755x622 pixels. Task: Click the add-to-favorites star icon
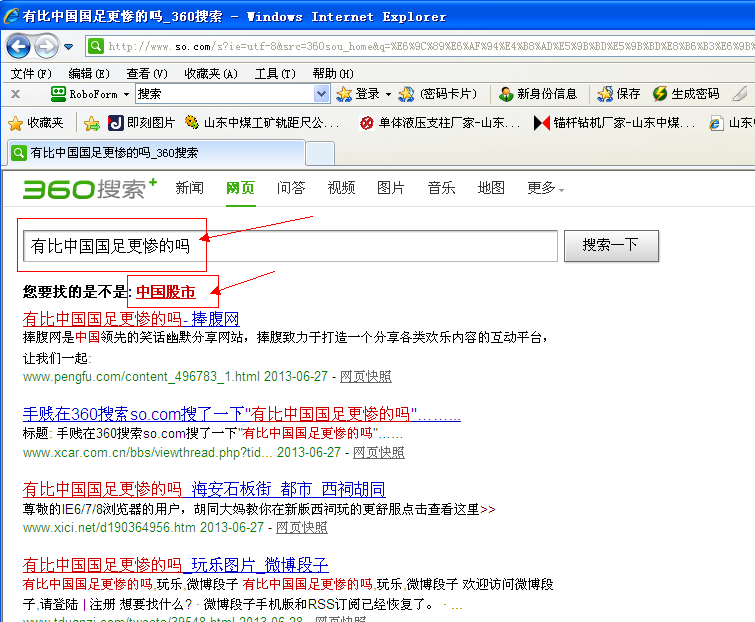[91, 124]
